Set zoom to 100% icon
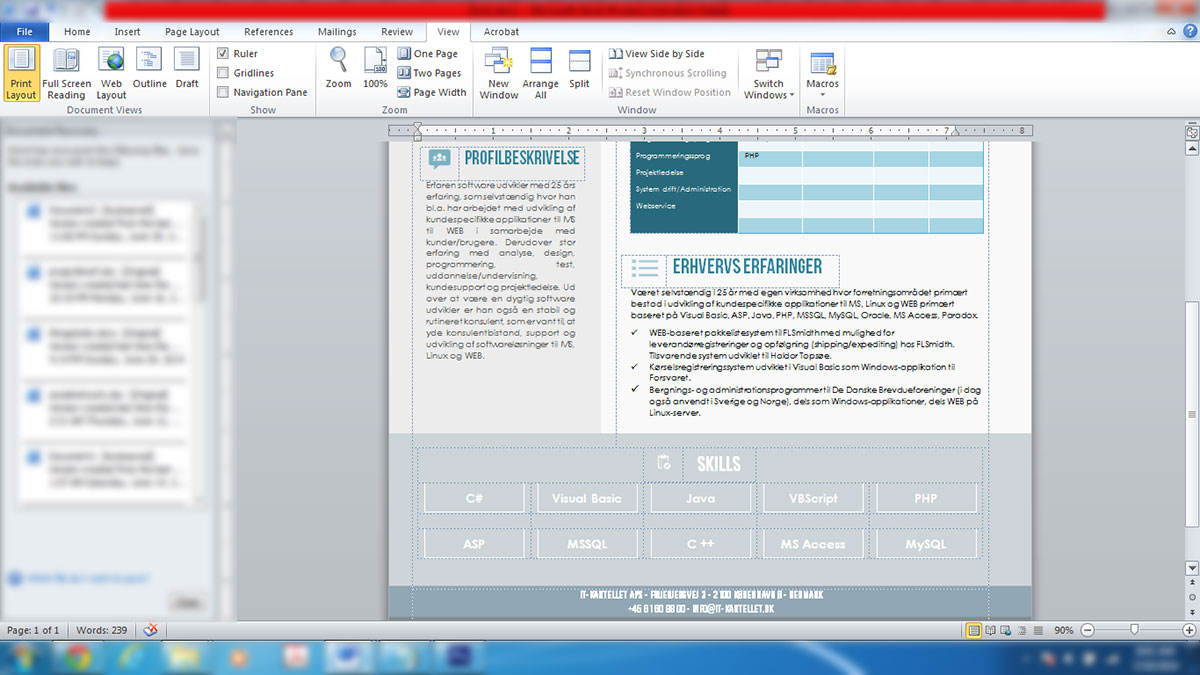This screenshot has height=675, width=1200. point(375,69)
